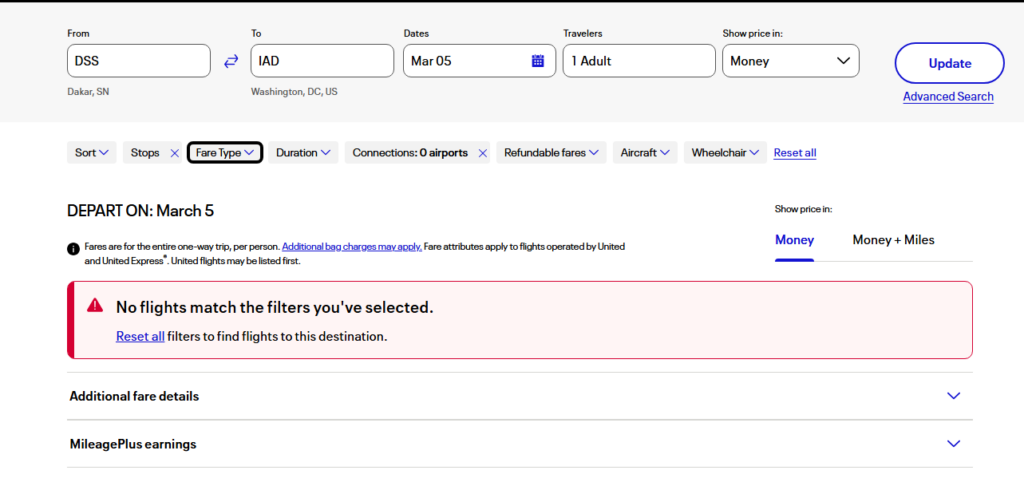The width and height of the screenshot is (1024, 478).
Task: Click the red warning triangle icon
Action: [95, 306]
